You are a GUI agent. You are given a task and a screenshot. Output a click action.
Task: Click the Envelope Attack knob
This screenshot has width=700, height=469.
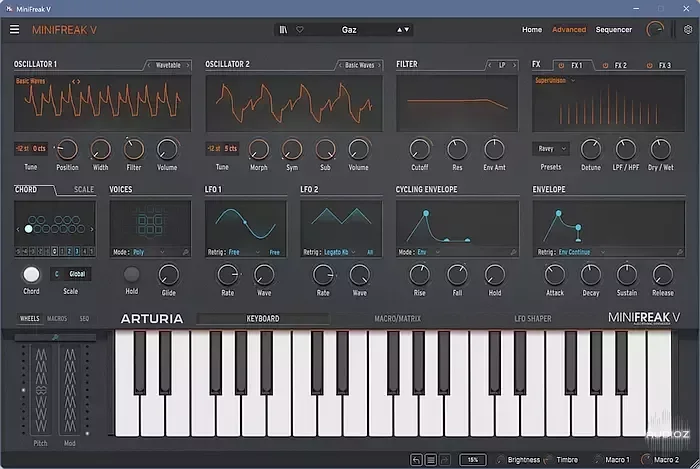click(555, 275)
